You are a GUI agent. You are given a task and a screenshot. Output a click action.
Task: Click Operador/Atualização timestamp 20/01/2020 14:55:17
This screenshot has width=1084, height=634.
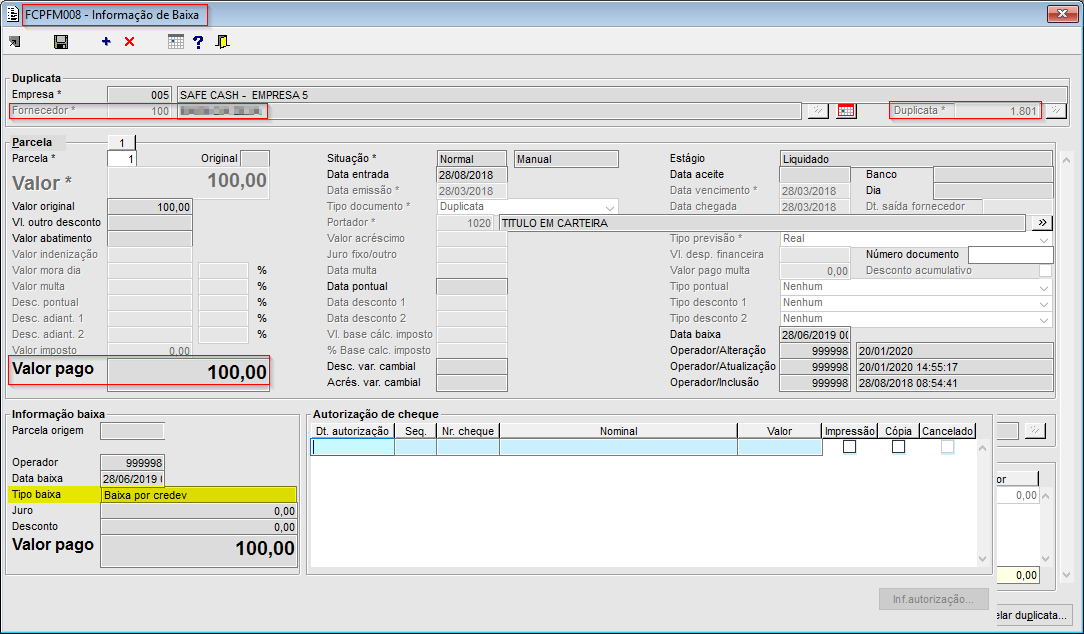(954, 367)
